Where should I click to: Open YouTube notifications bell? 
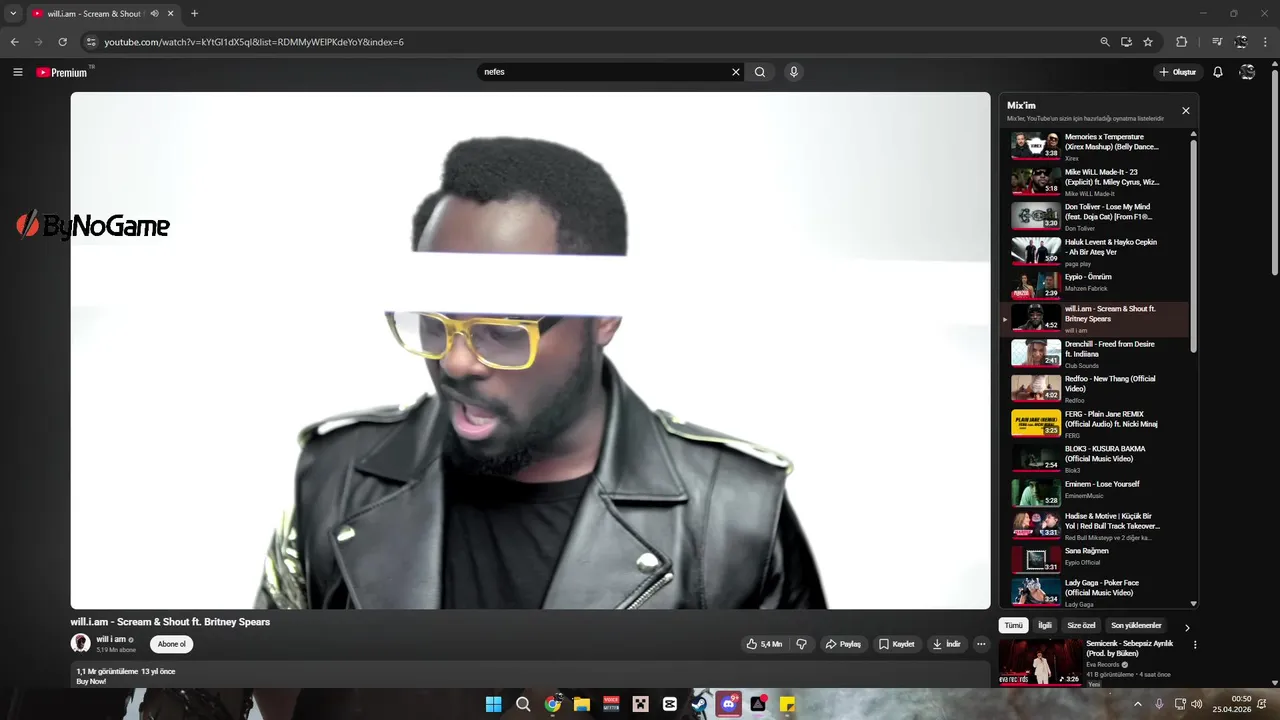tap(1218, 72)
